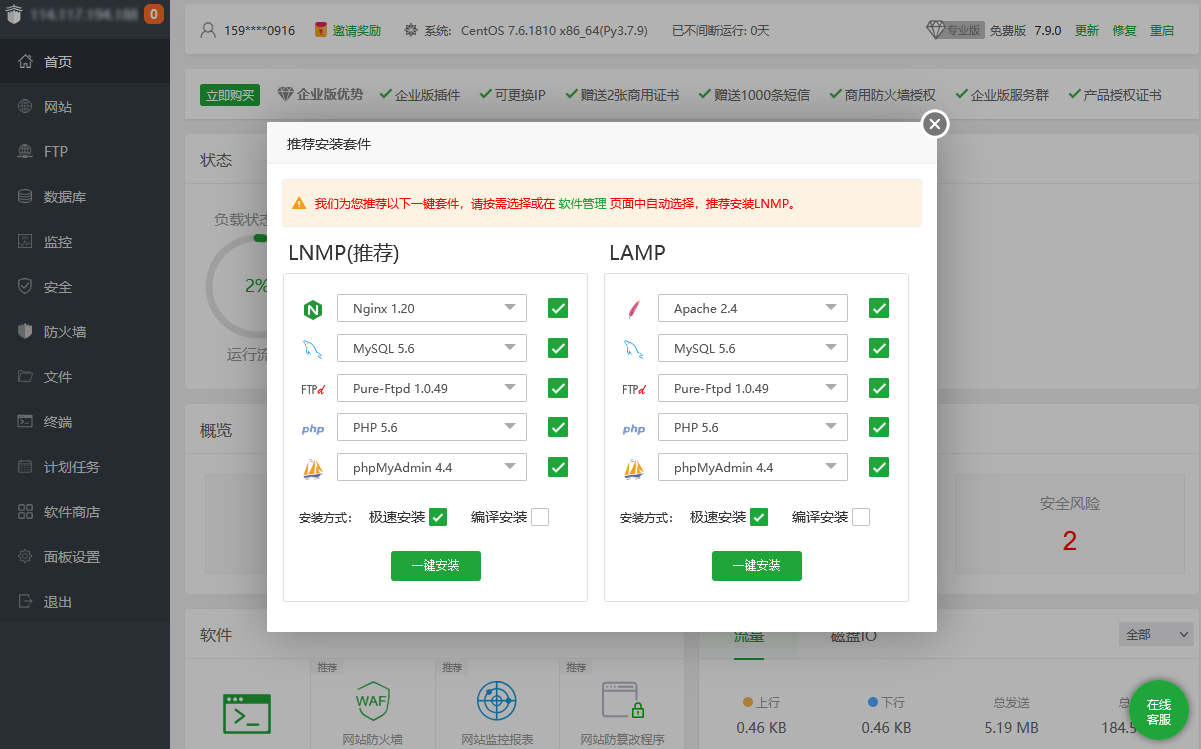Click the 重启 link in header
This screenshot has width=1201, height=749.
[1162, 30]
